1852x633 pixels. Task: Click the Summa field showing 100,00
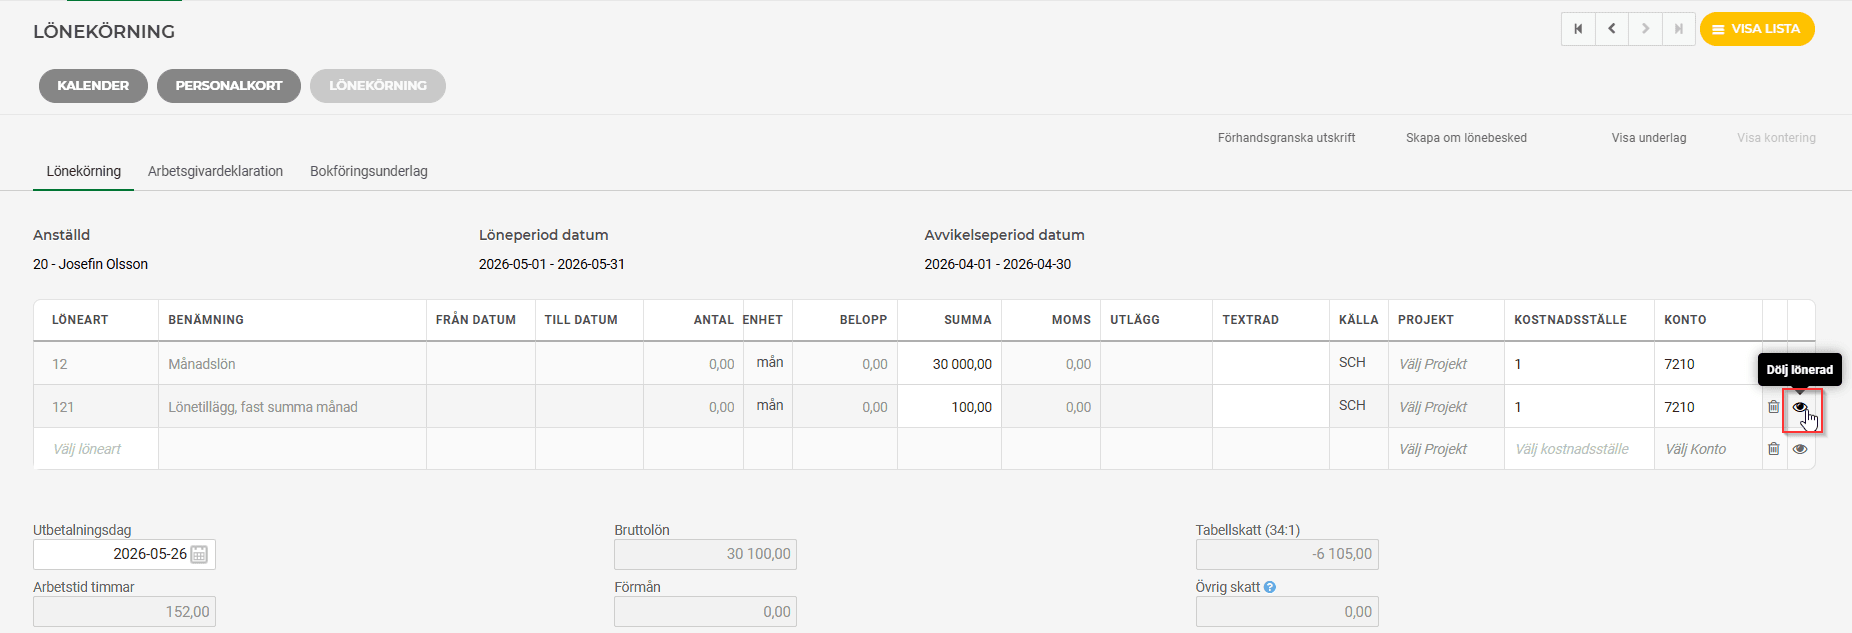(950, 407)
